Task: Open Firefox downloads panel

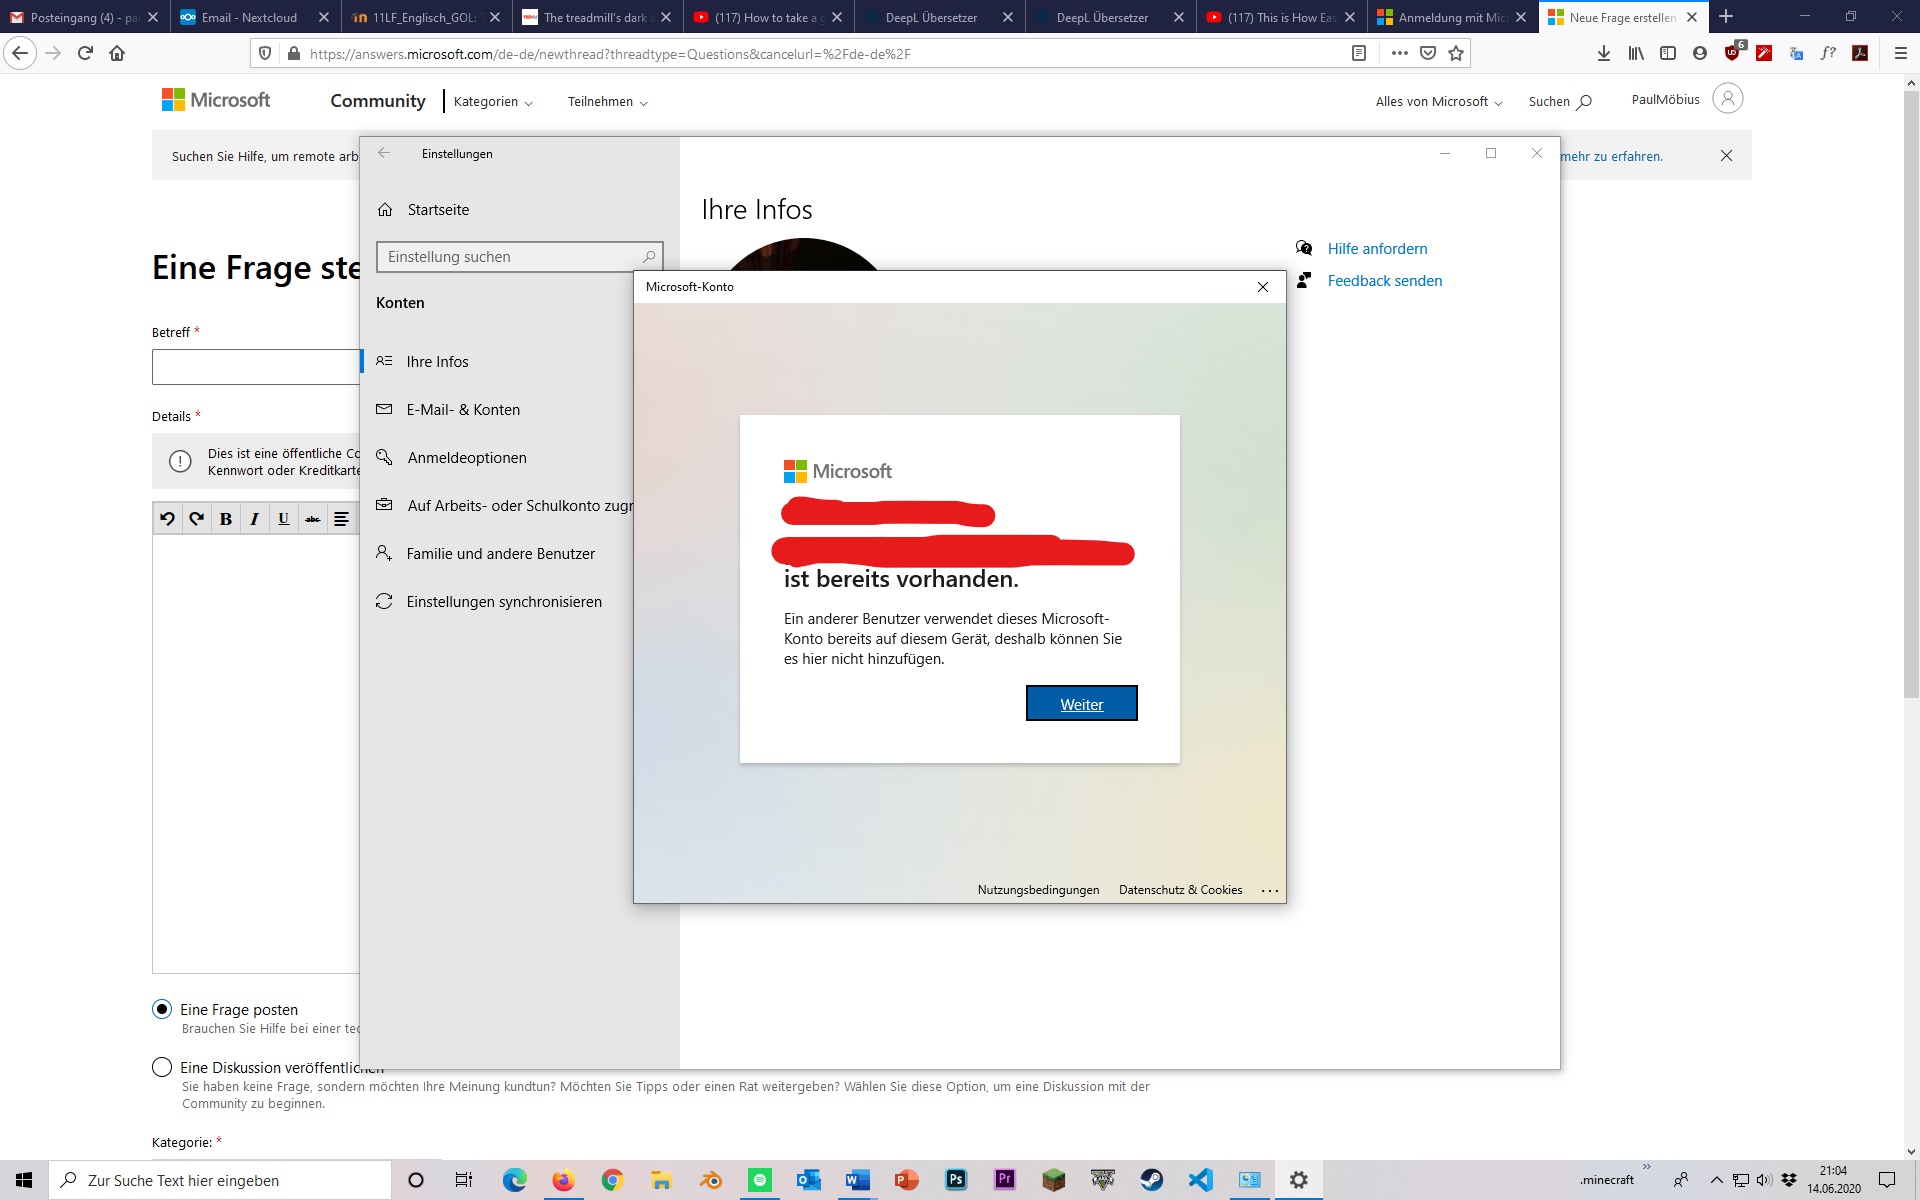Action: (x=1604, y=54)
